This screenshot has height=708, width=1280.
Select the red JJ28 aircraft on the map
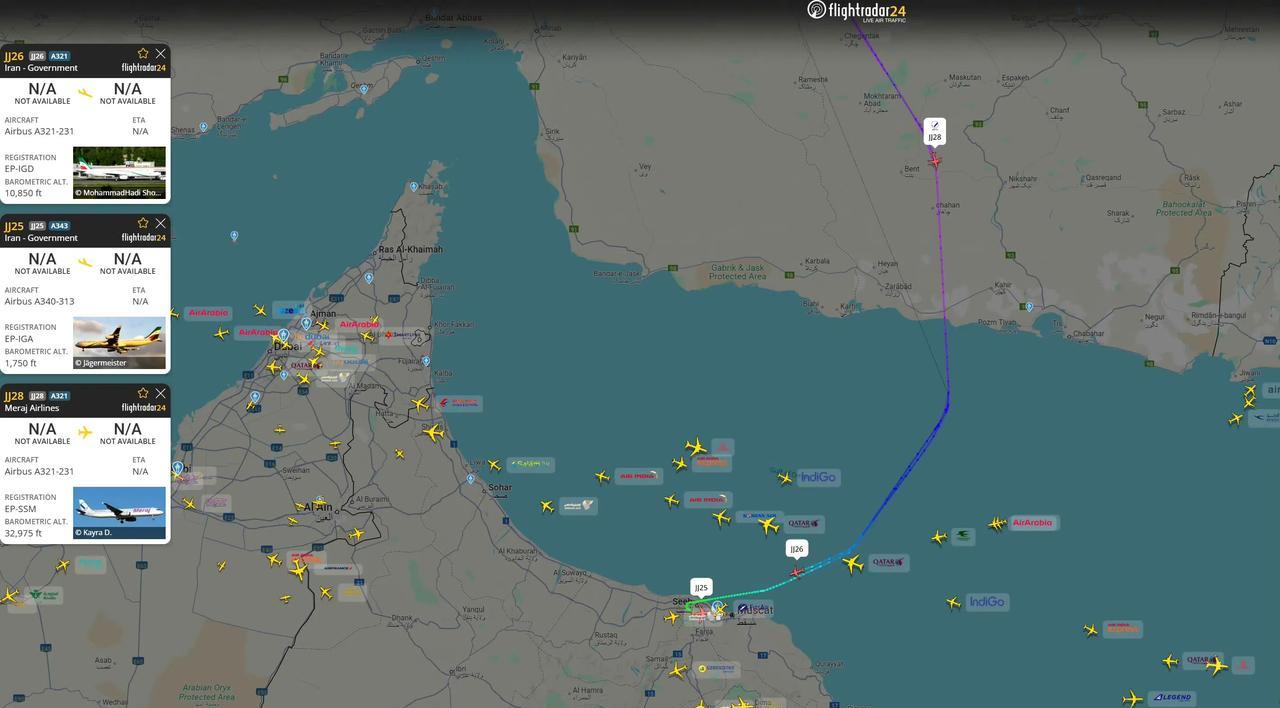[935, 160]
